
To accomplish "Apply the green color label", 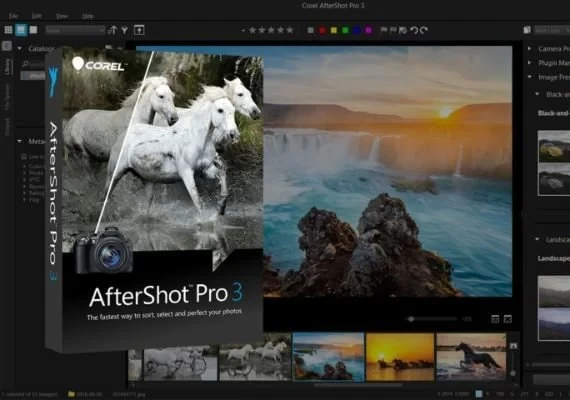I will pos(345,30).
